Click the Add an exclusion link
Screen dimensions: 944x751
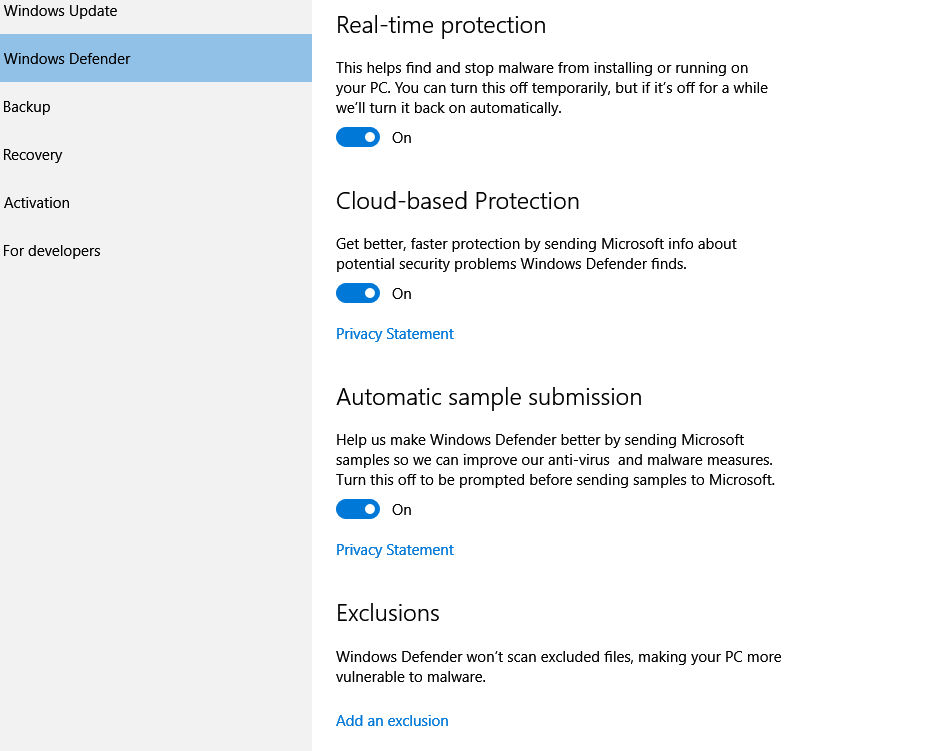point(392,721)
